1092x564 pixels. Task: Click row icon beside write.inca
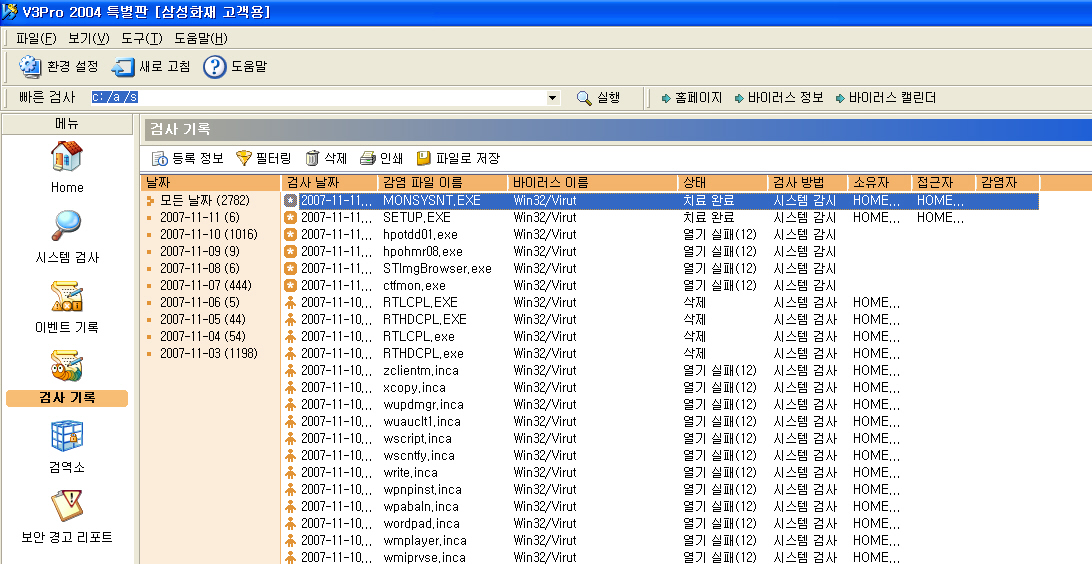[290, 472]
